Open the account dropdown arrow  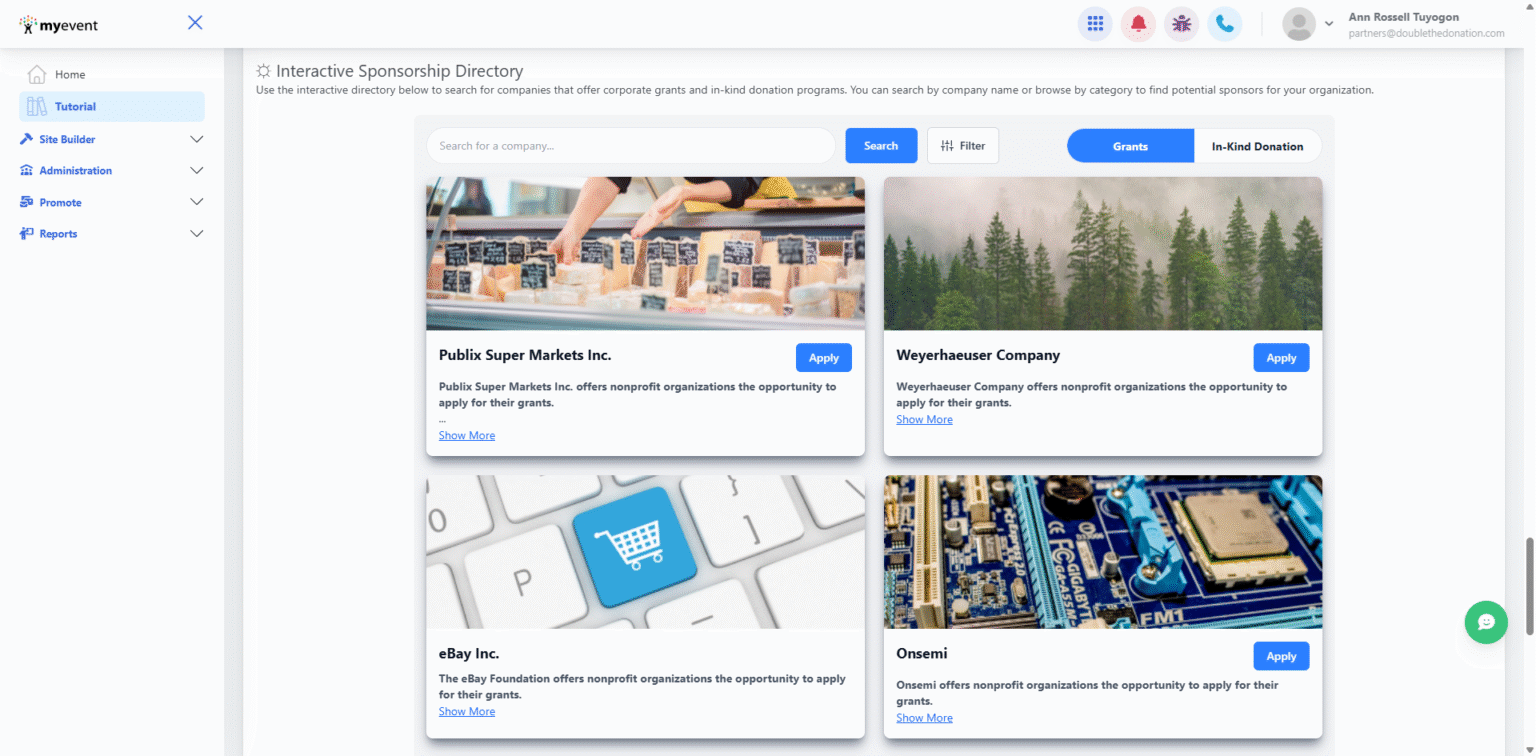coord(1330,23)
